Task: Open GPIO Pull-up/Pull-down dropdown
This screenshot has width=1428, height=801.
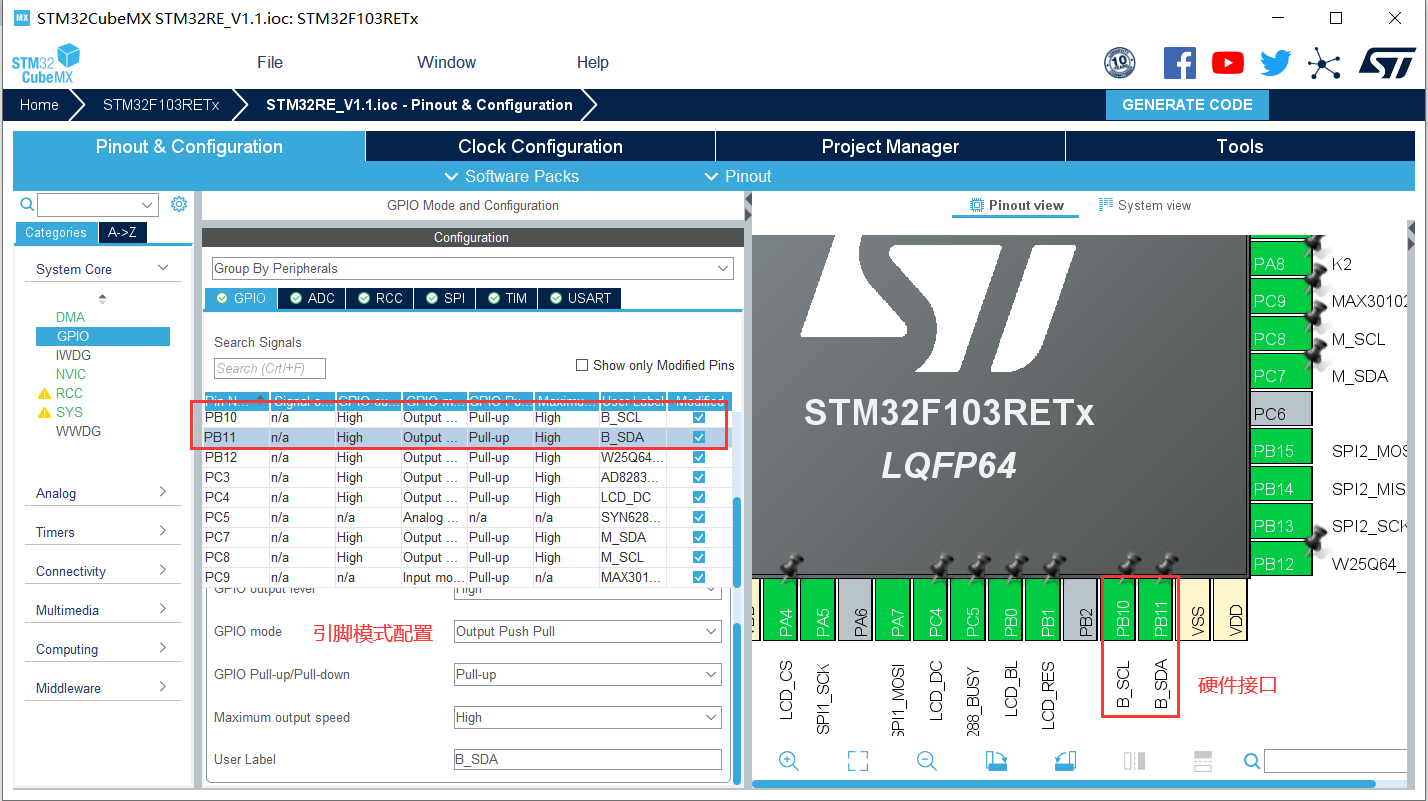Action: click(x=588, y=674)
